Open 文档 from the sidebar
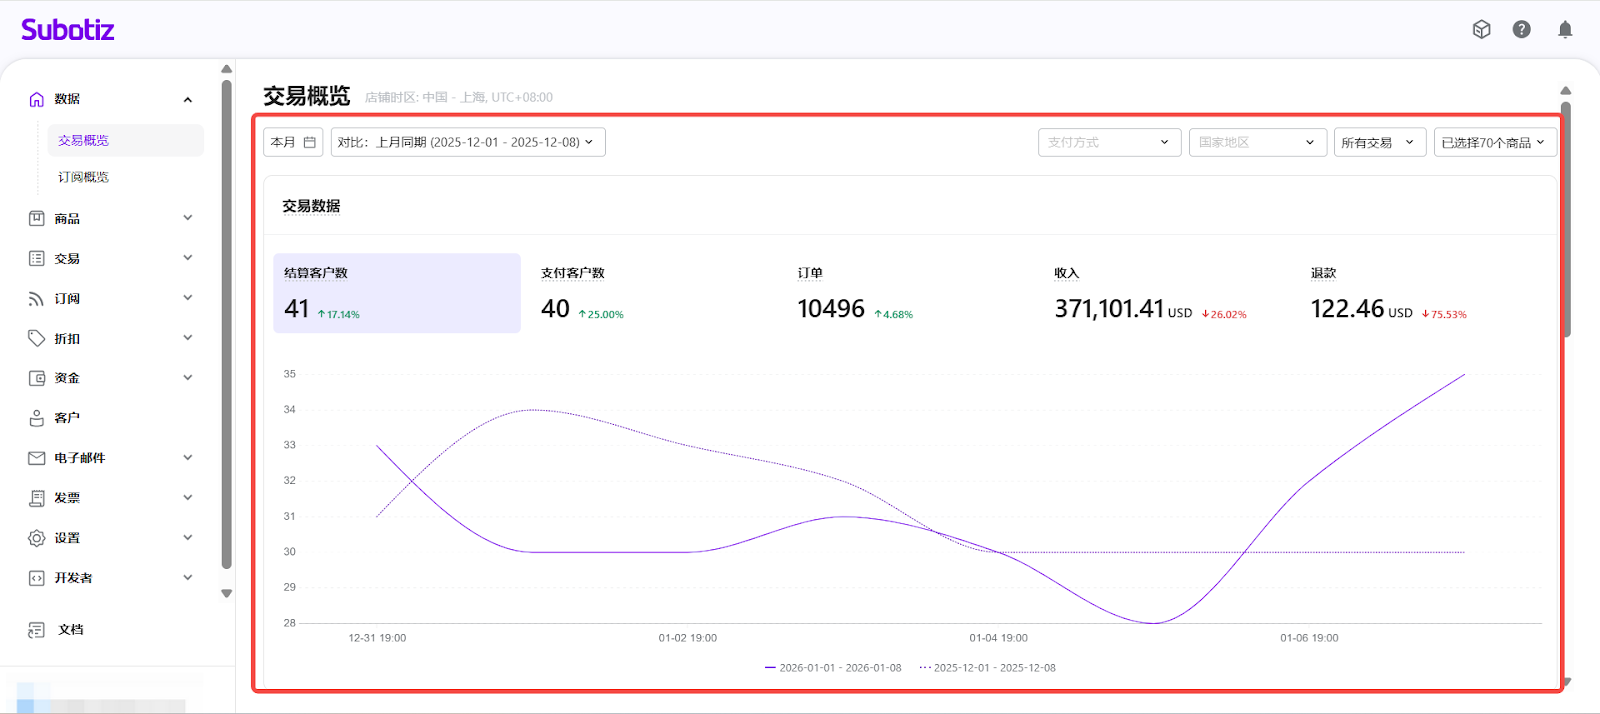 71,630
